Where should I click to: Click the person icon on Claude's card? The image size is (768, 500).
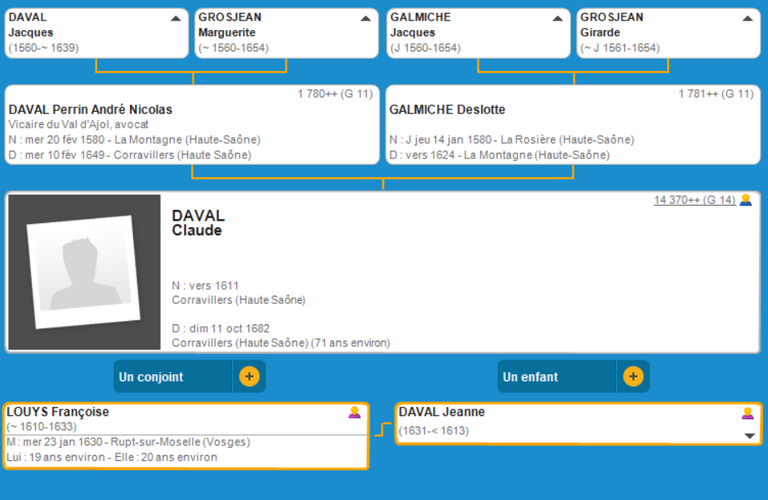click(x=745, y=200)
